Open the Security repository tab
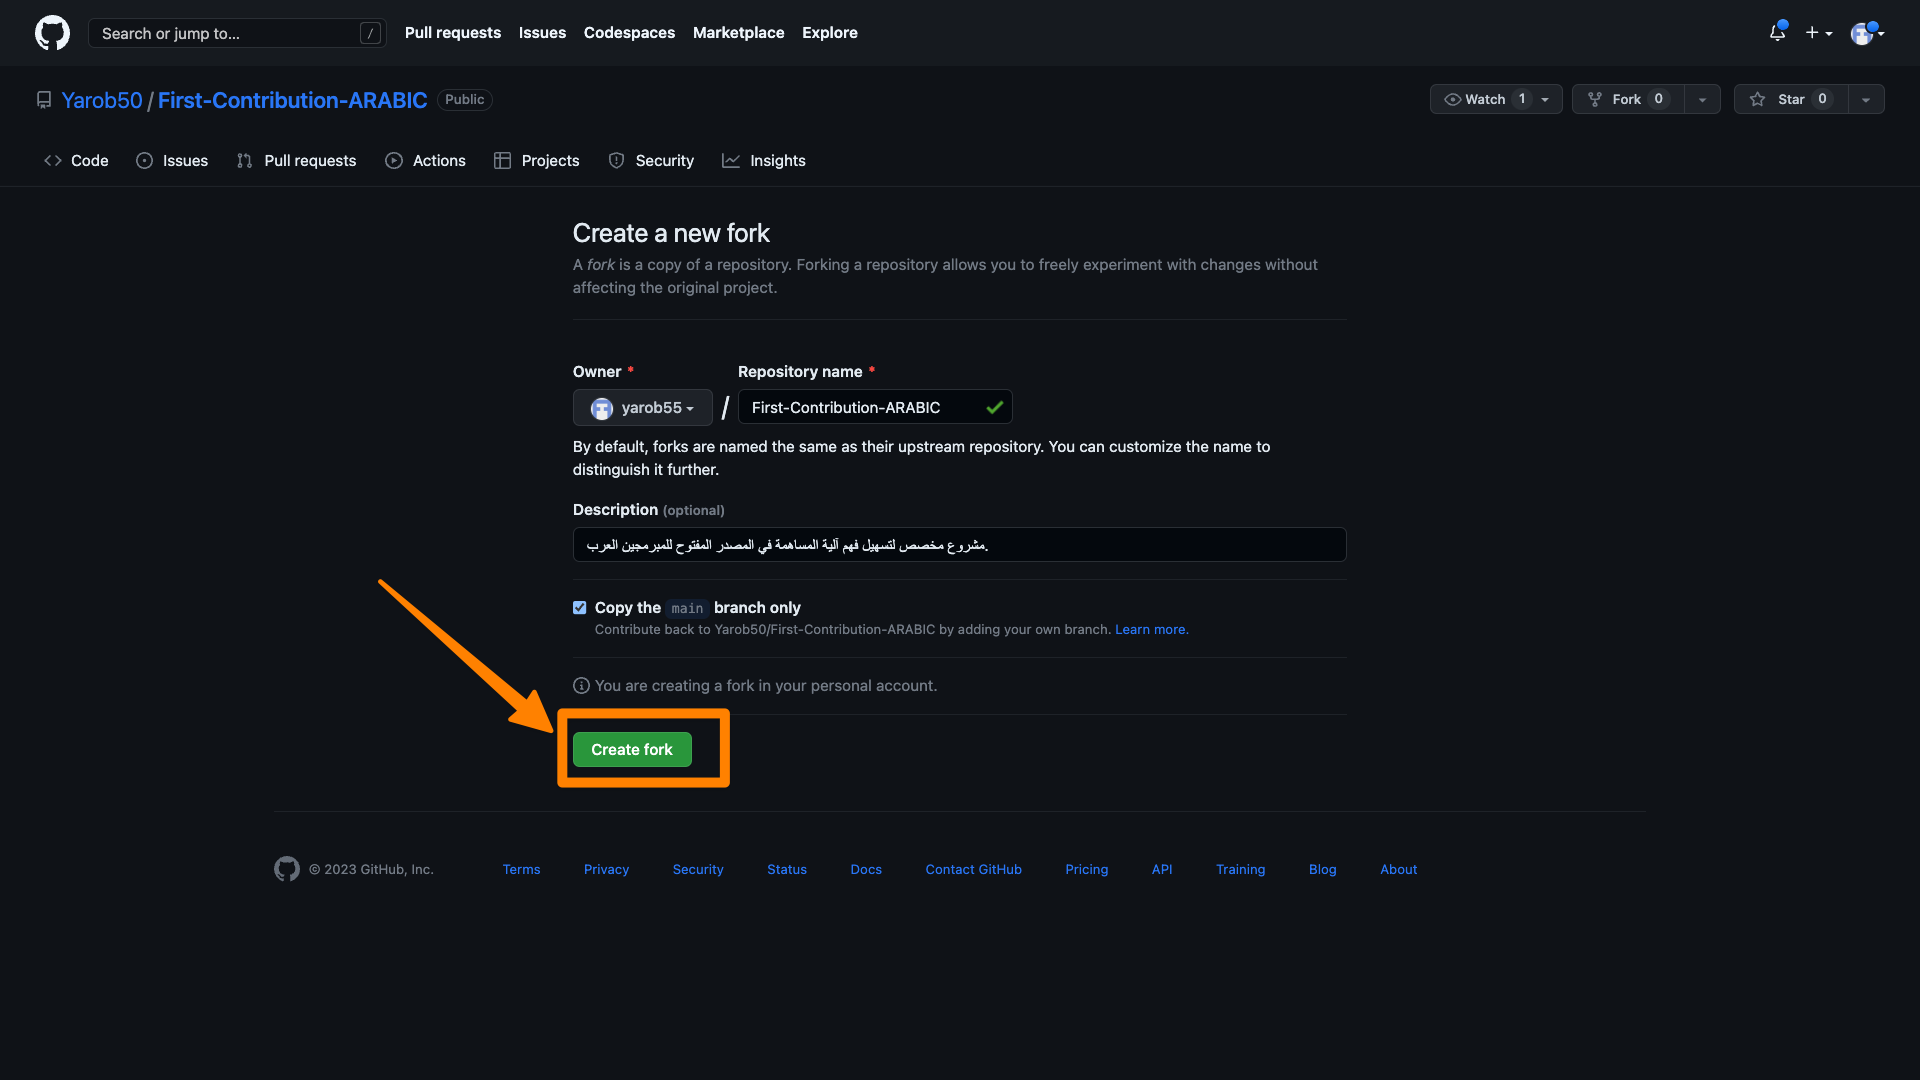 click(x=651, y=161)
